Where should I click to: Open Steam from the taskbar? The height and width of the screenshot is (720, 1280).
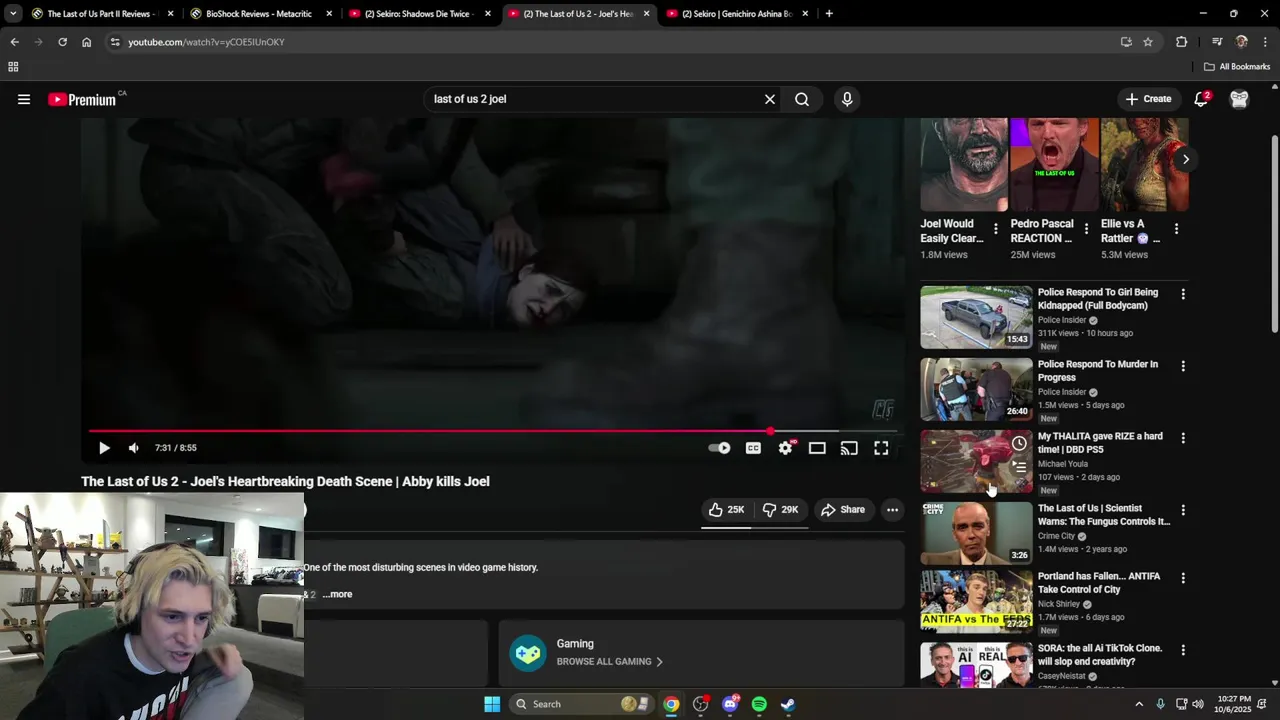[788, 704]
